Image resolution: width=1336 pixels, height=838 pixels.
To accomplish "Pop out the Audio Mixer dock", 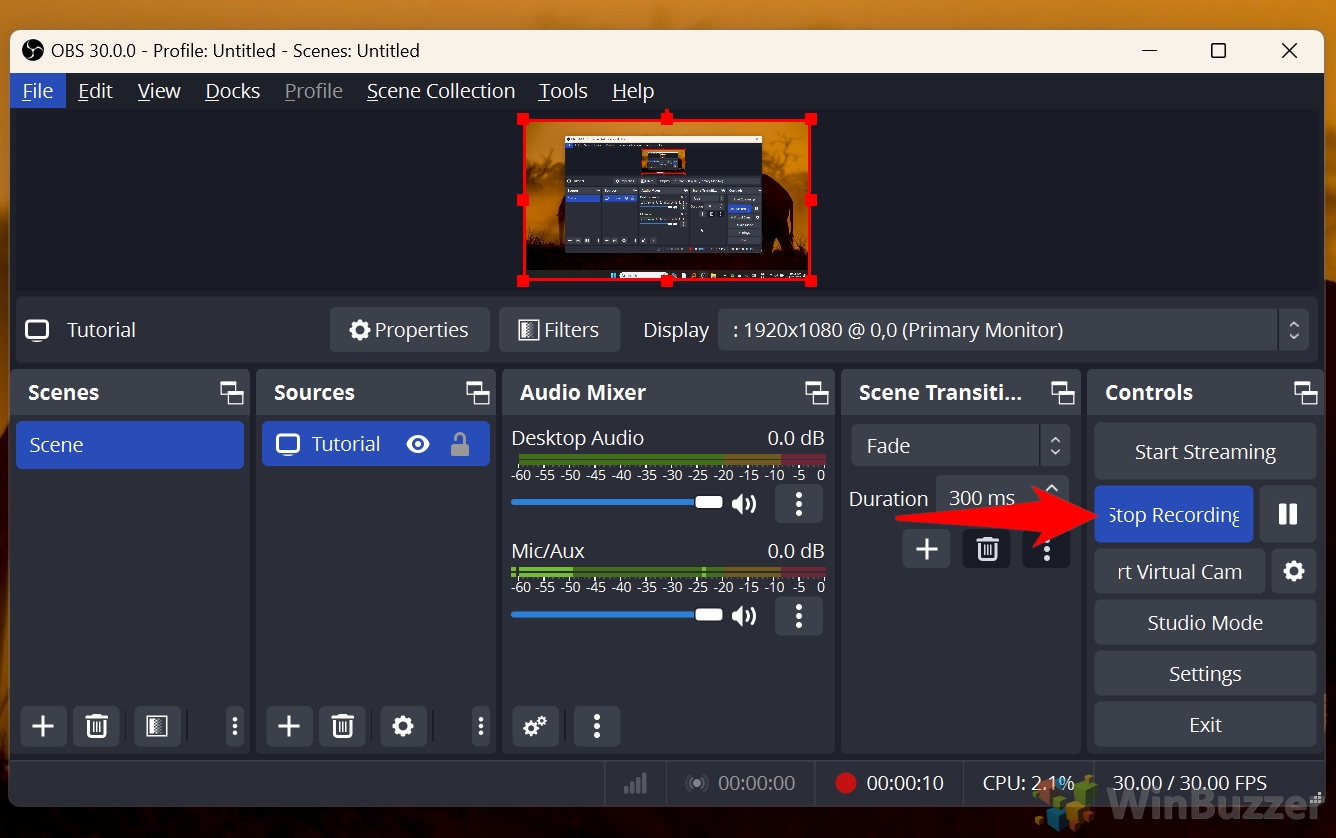I will coord(817,393).
